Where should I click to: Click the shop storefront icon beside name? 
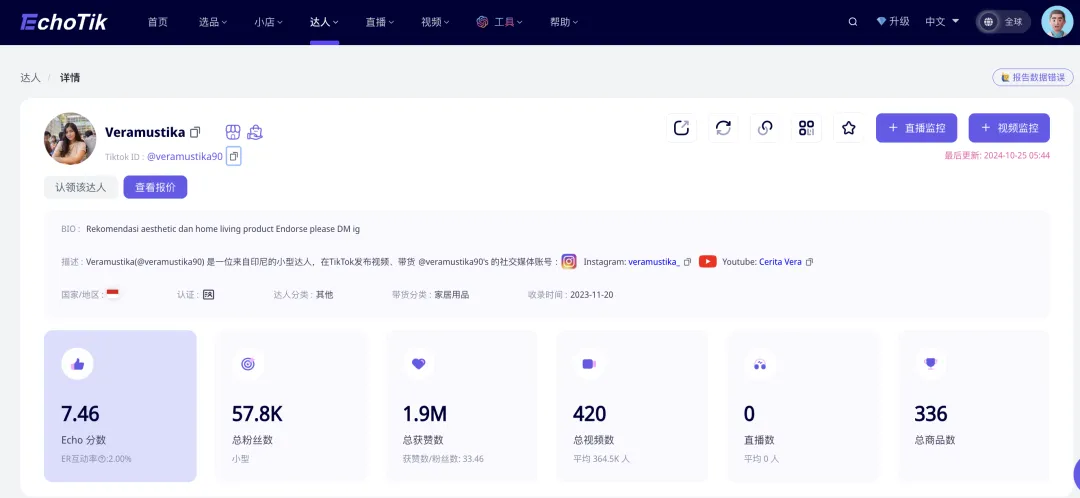click(232, 132)
